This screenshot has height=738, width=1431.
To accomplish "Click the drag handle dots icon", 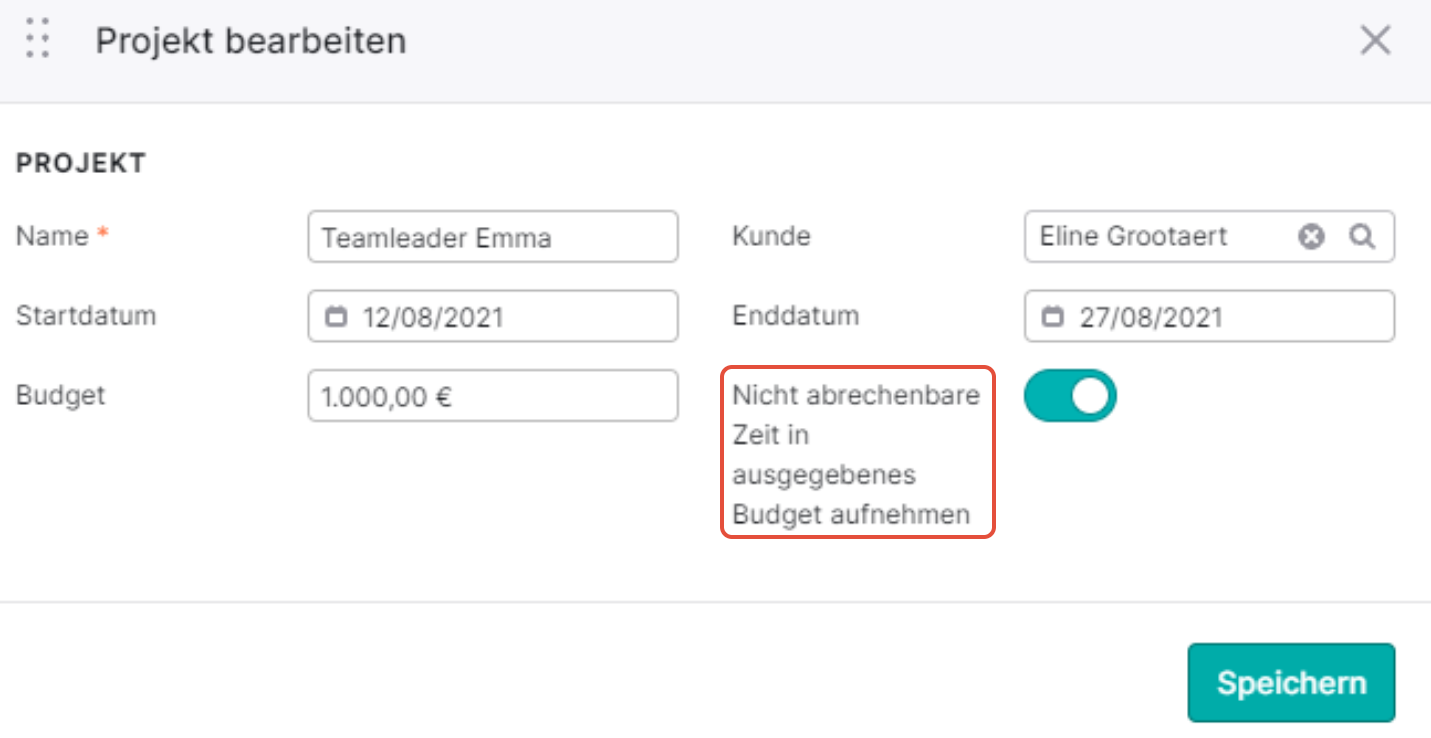I will pos(38,39).
